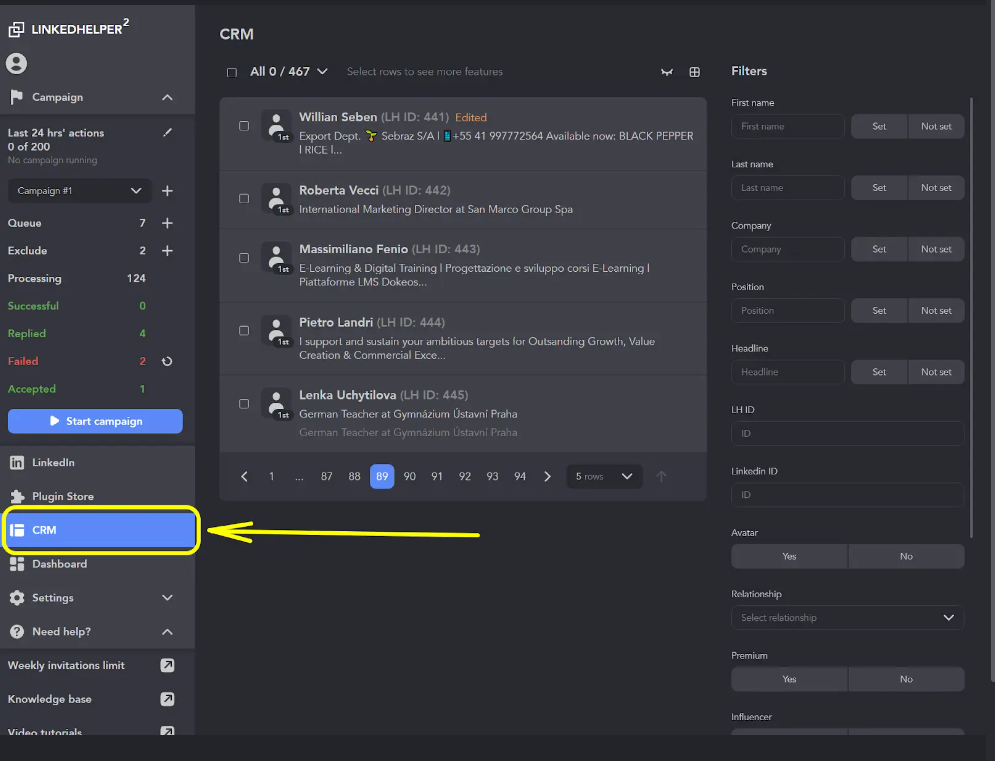Click the plus icon next to Queue
The image size is (995, 761).
167,222
